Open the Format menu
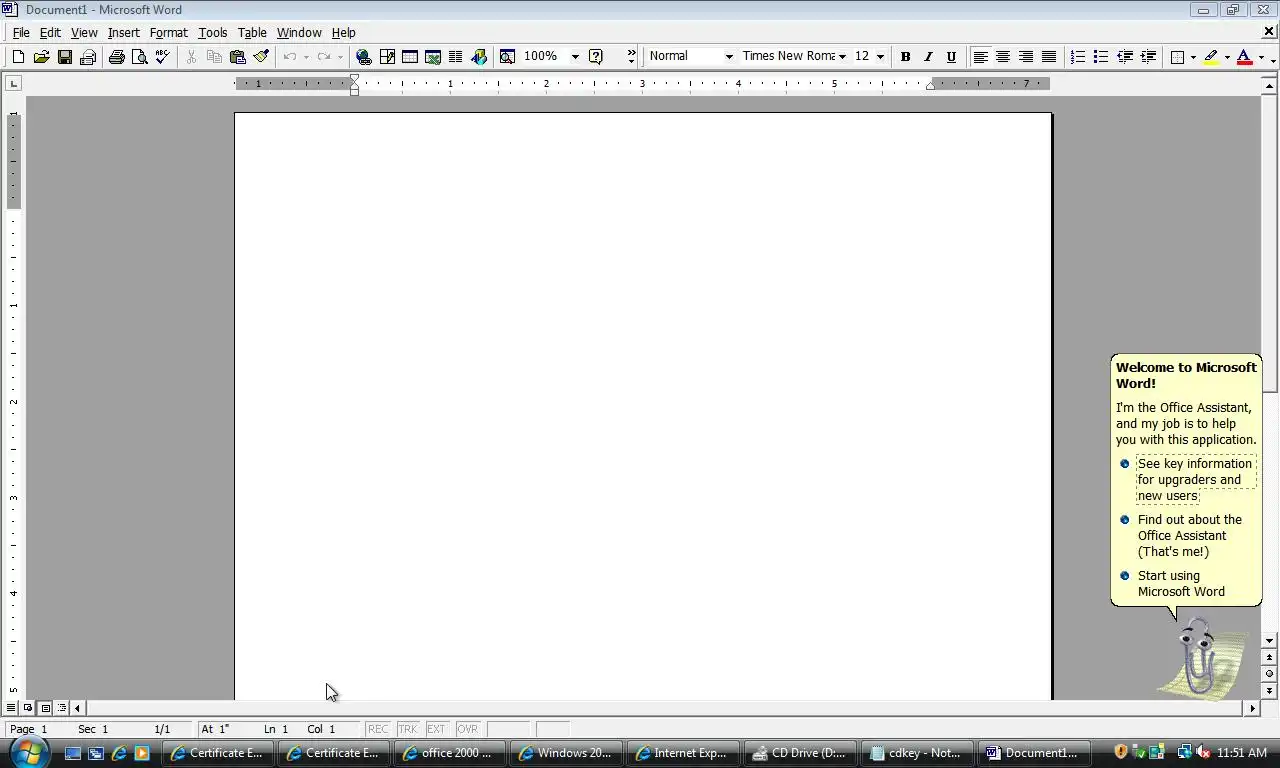Screen dimensions: 1280x768 (169, 33)
